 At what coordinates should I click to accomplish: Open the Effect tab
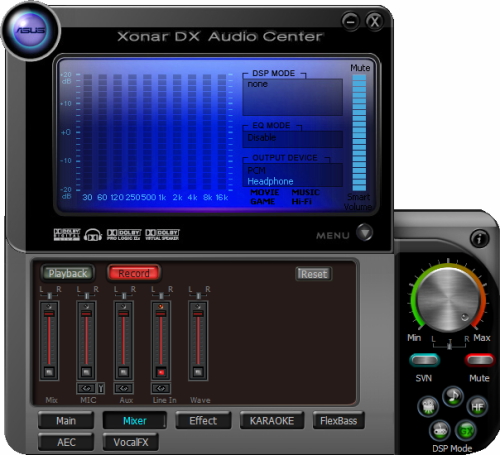click(x=203, y=421)
